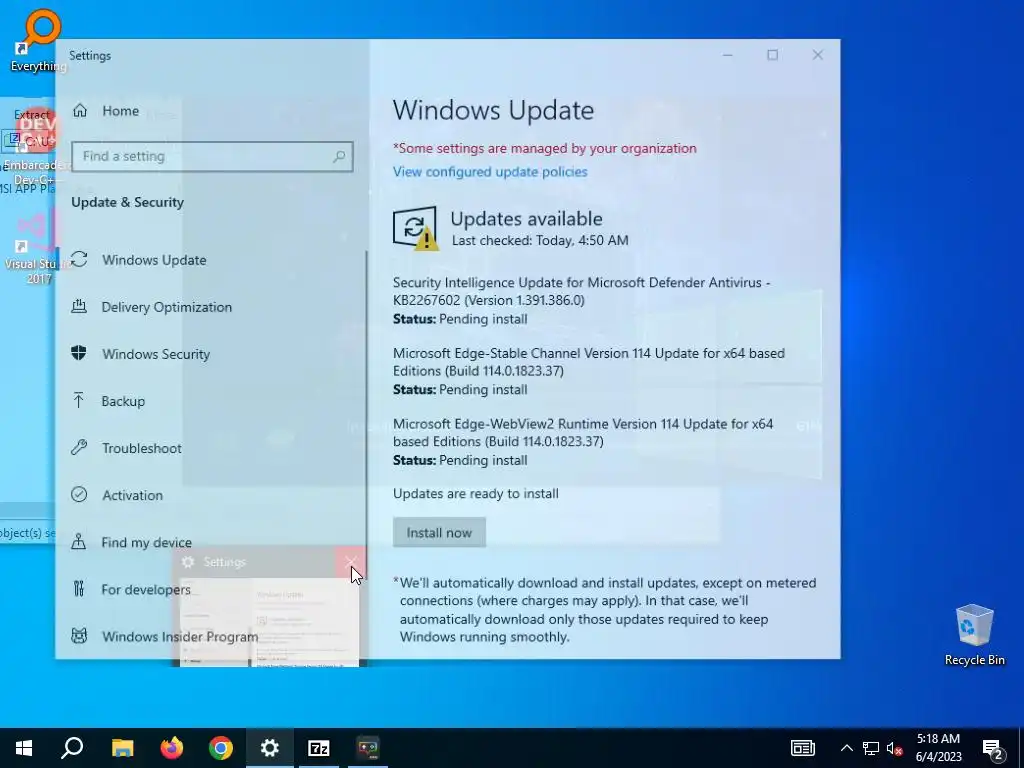
Task: Click the Troubleshoot wrench icon
Action: point(79,447)
